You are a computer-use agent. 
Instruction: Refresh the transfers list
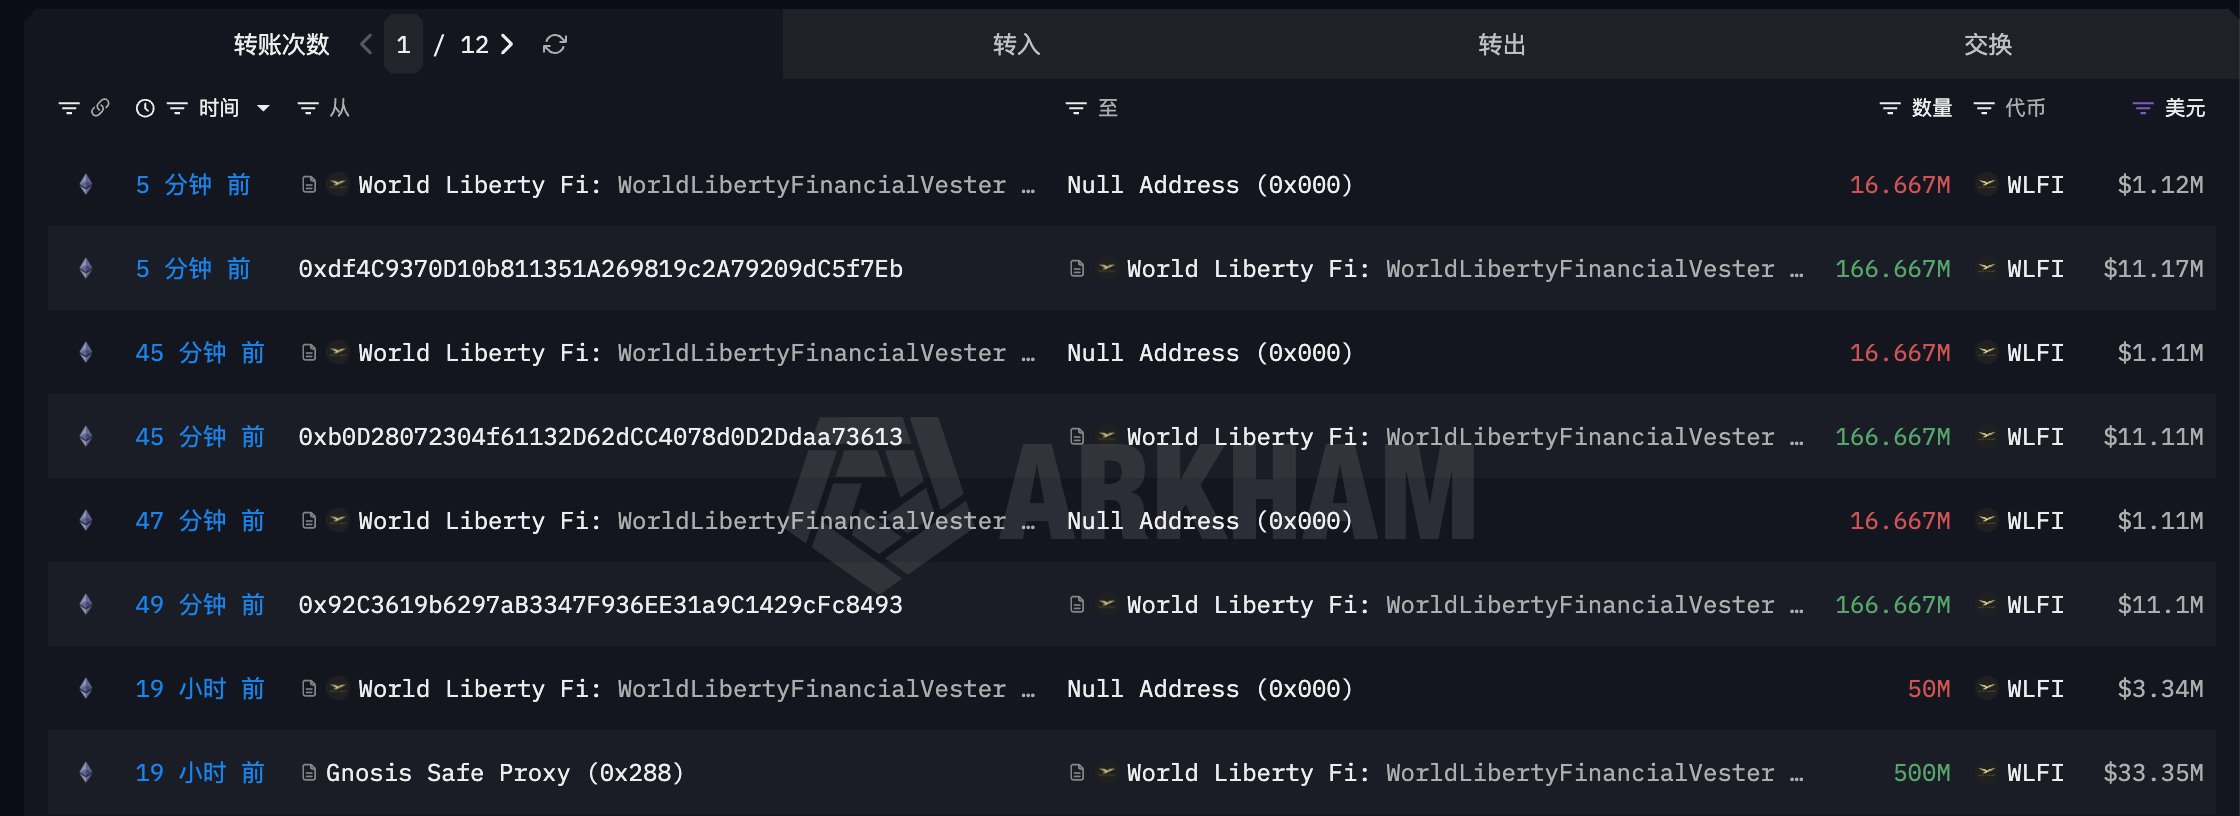[555, 44]
